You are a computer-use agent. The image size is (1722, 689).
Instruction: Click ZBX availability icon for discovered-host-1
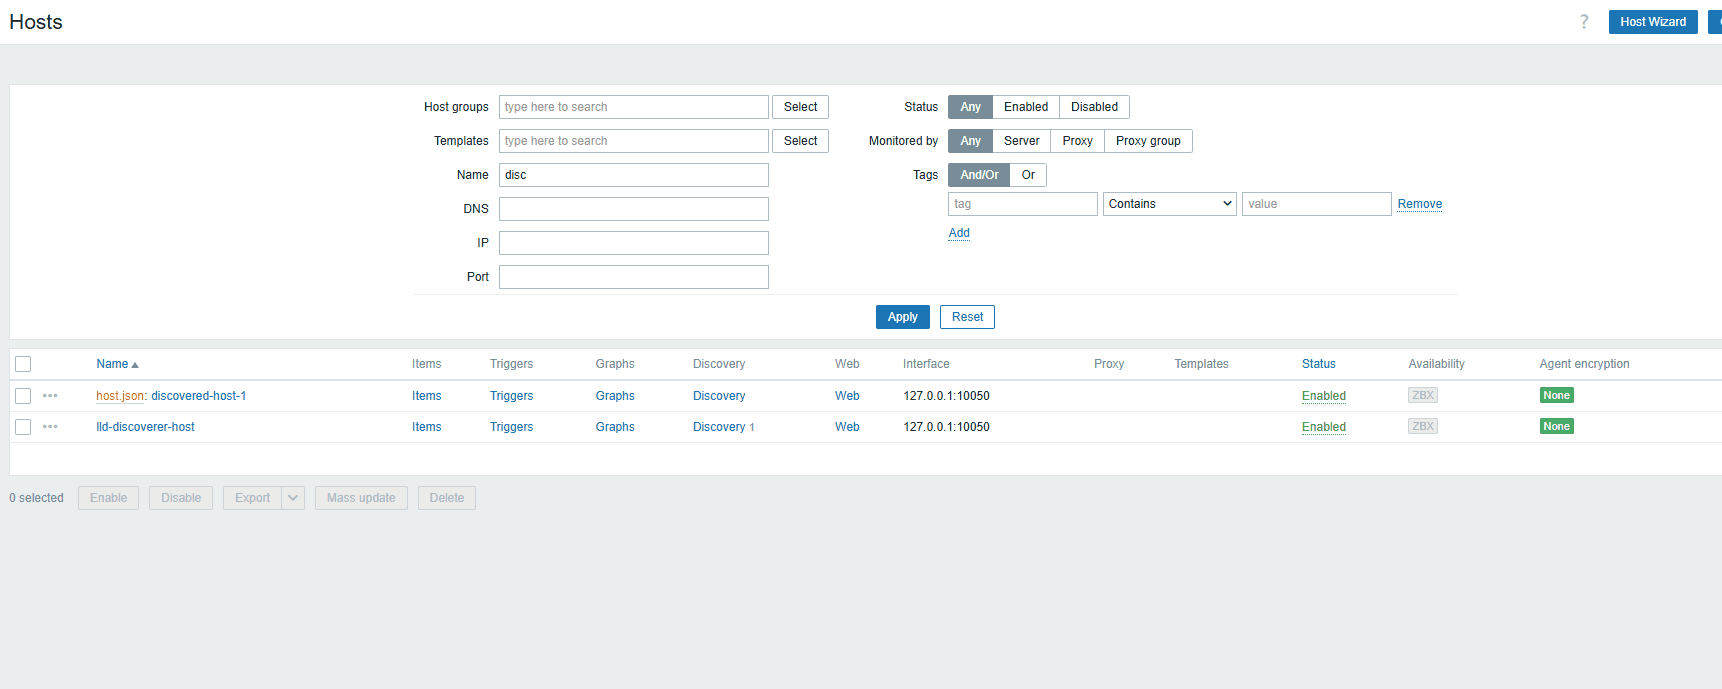click(1422, 396)
